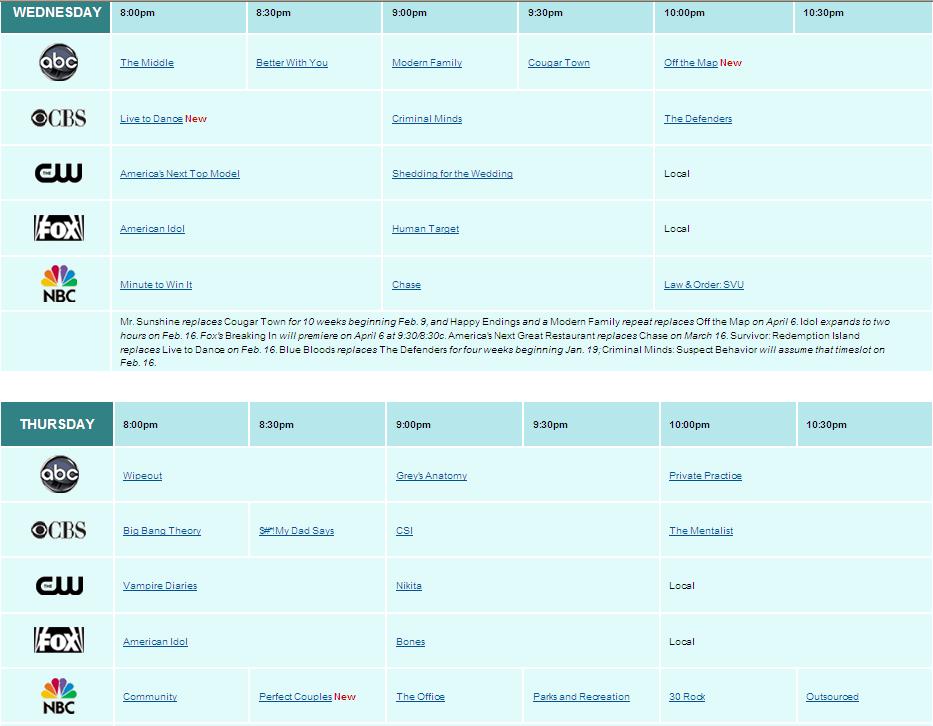The width and height of the screenshot is (933, 726).
Task: Open the Cougar Town link
Action: click(x=559, y=62)
